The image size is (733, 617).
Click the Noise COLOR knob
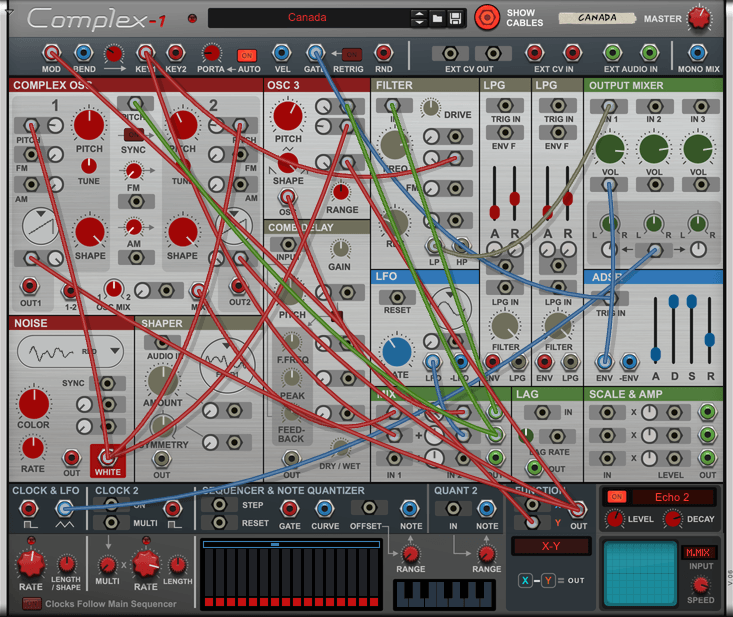pos(34,403)
